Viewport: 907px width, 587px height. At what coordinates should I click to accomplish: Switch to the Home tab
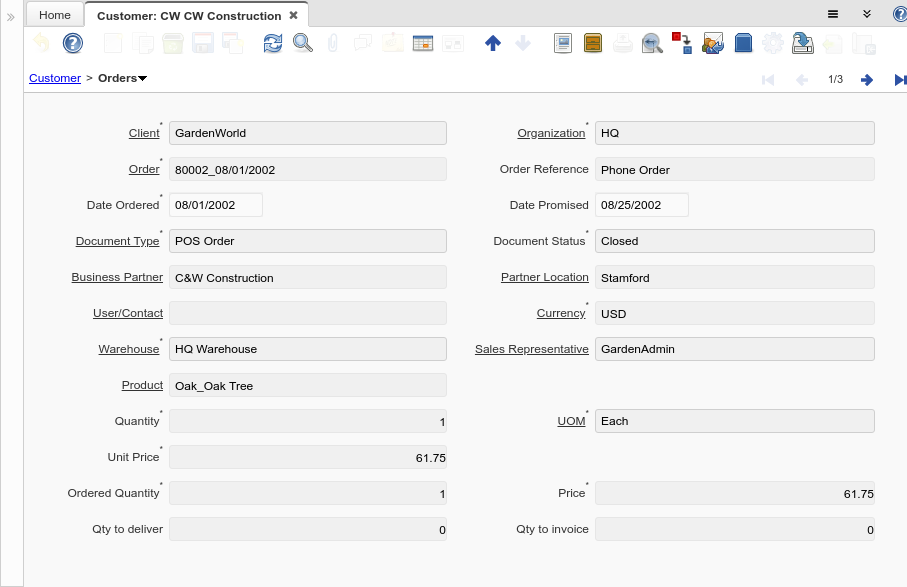click(55, 15)
